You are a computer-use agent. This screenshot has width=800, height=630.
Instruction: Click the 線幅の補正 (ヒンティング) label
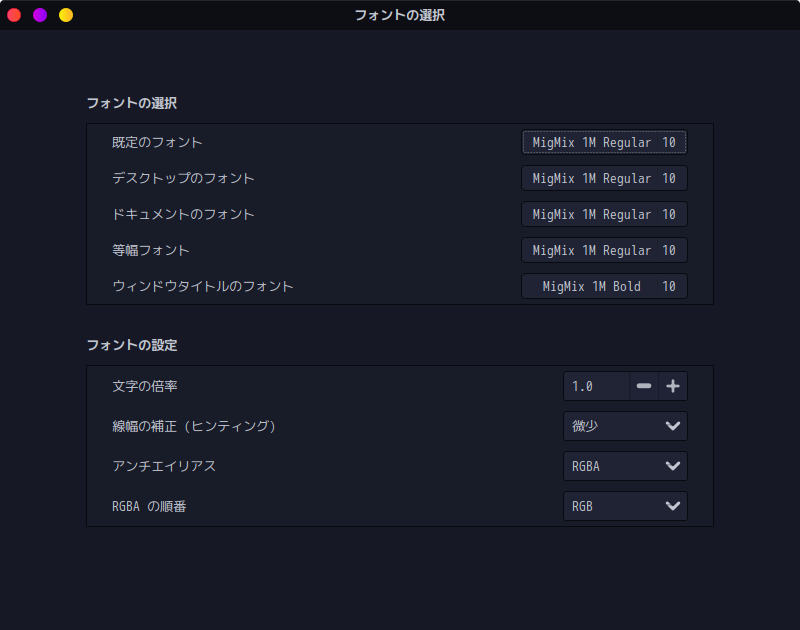[x=194, y=426]
